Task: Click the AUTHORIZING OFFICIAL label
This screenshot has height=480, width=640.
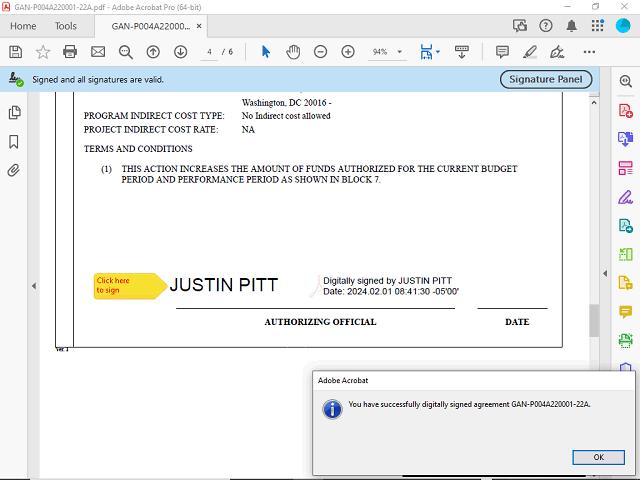Action: [x=320, y=322]
